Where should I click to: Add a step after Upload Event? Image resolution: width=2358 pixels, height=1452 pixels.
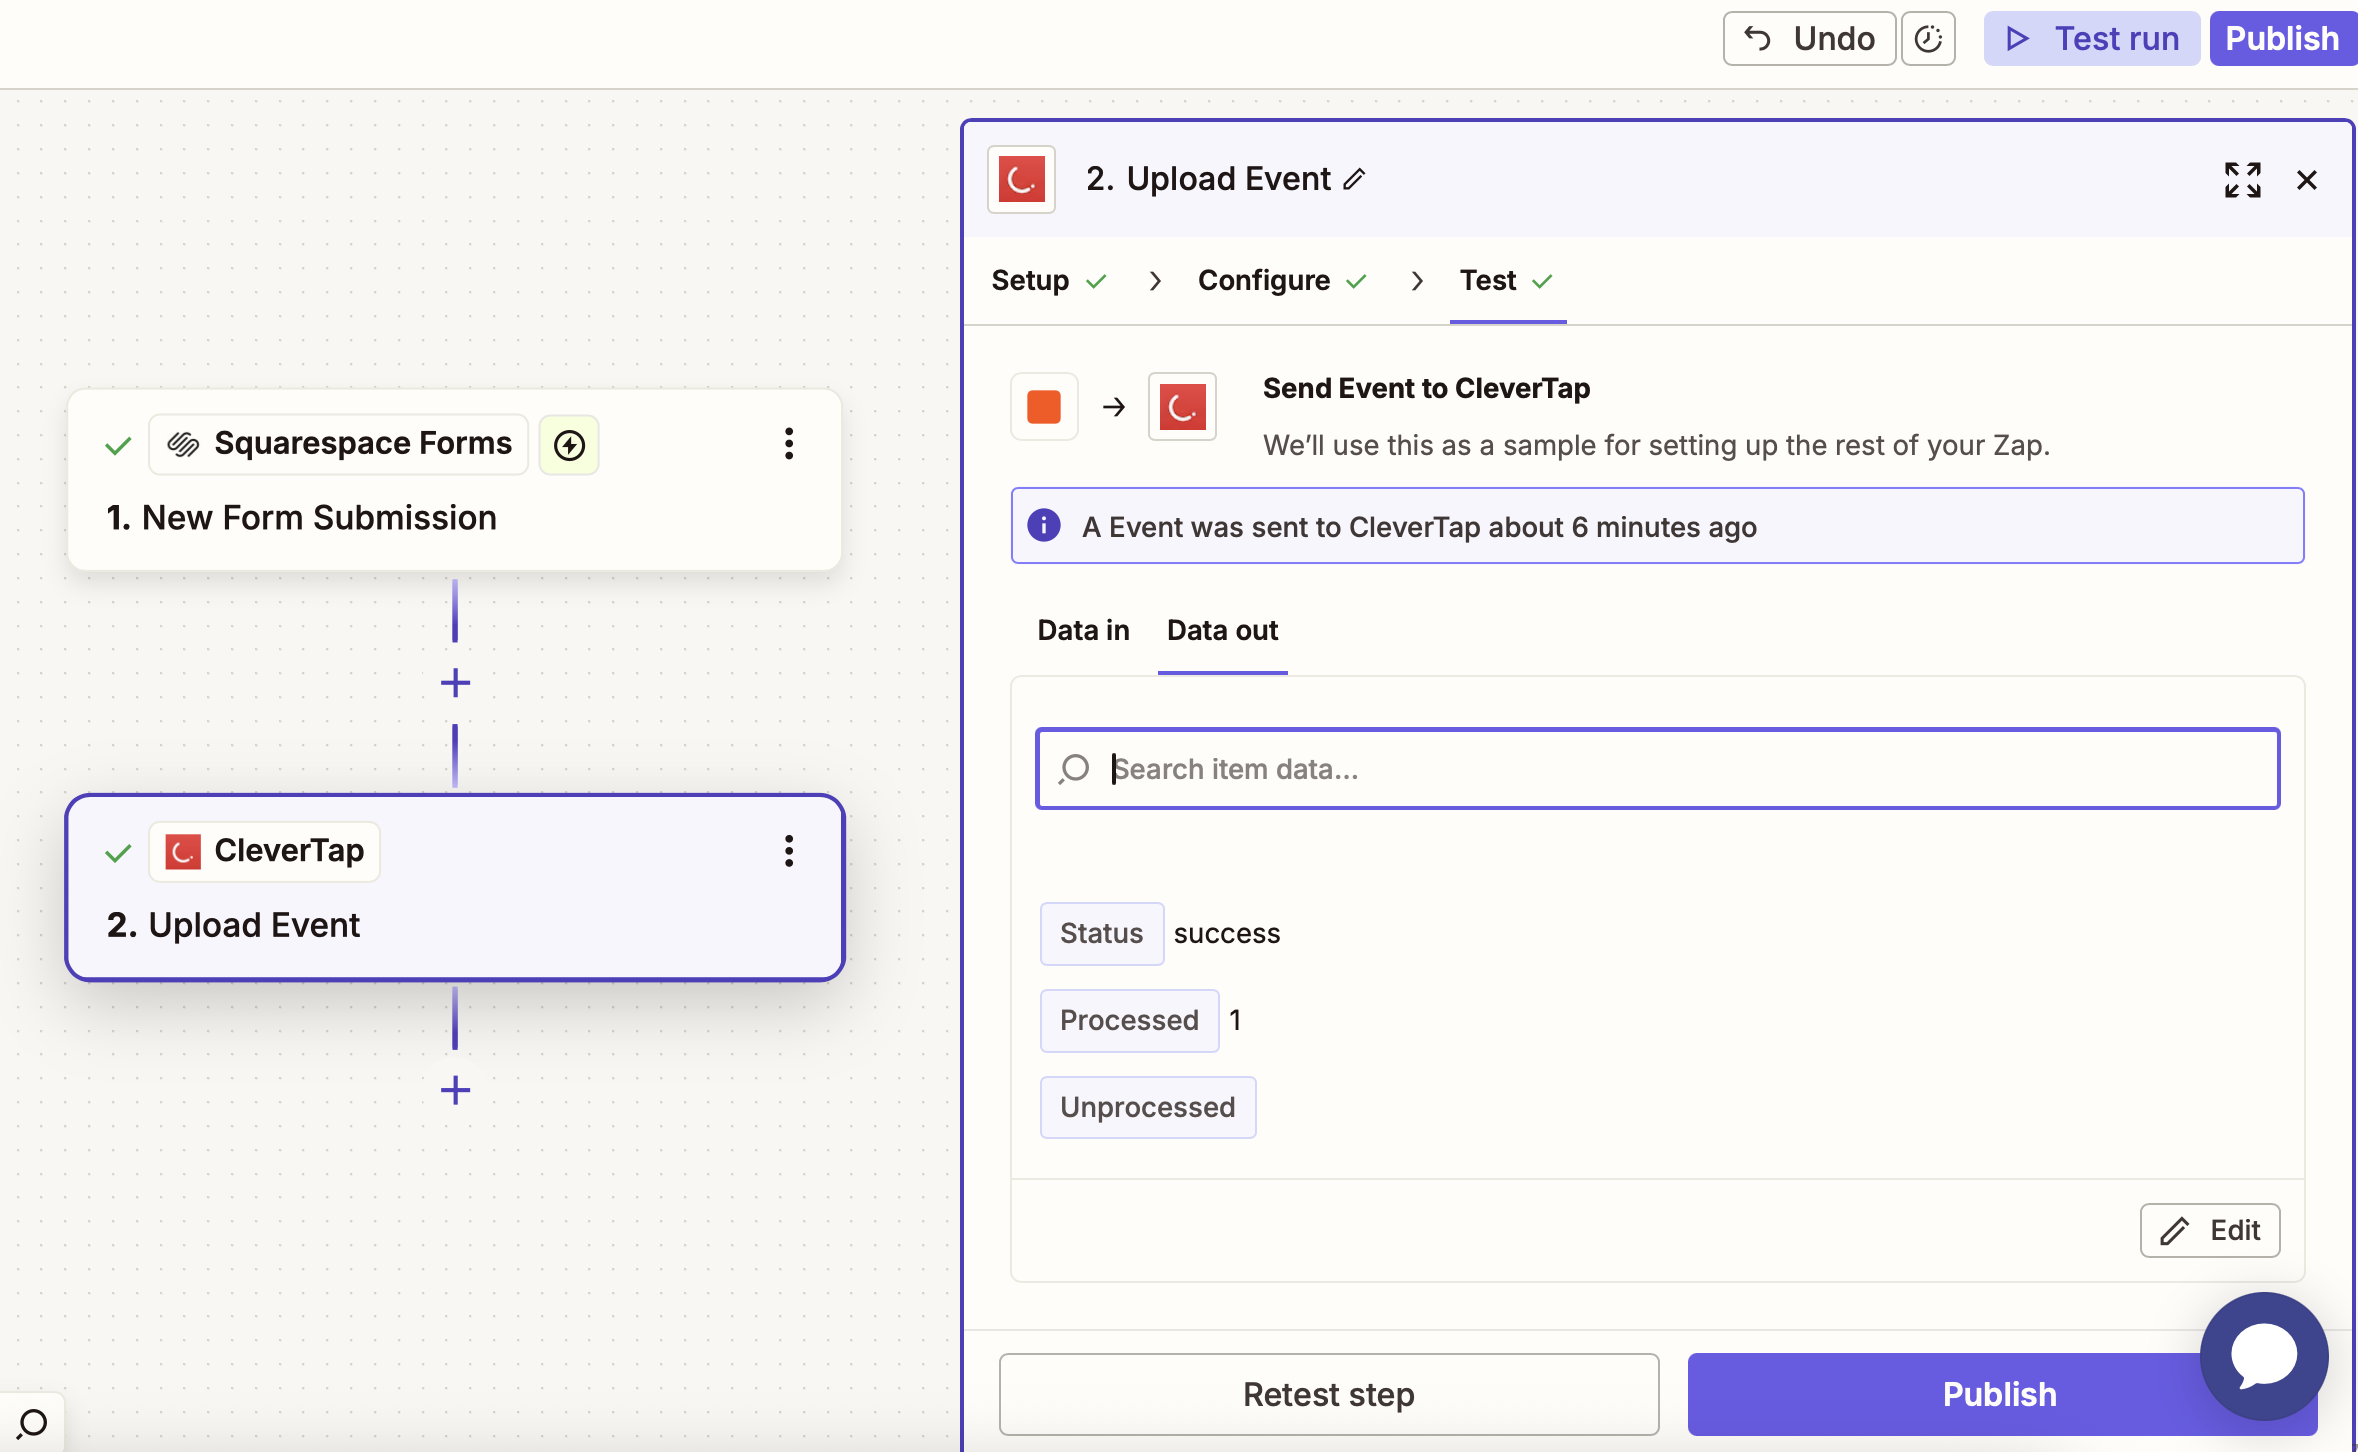tap(455, 1090)
